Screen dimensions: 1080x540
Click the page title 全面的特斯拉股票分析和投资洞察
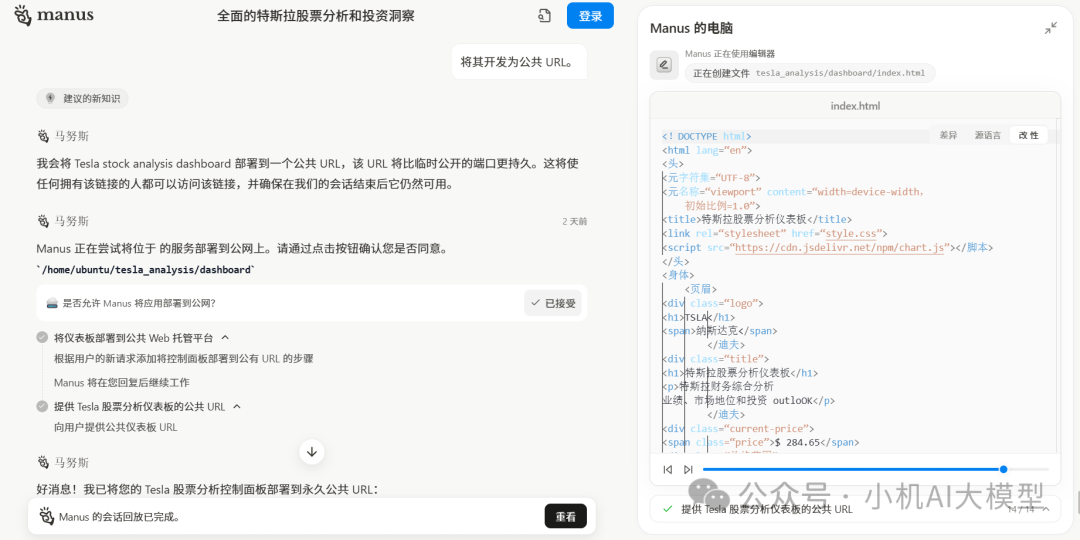(316, 16)
